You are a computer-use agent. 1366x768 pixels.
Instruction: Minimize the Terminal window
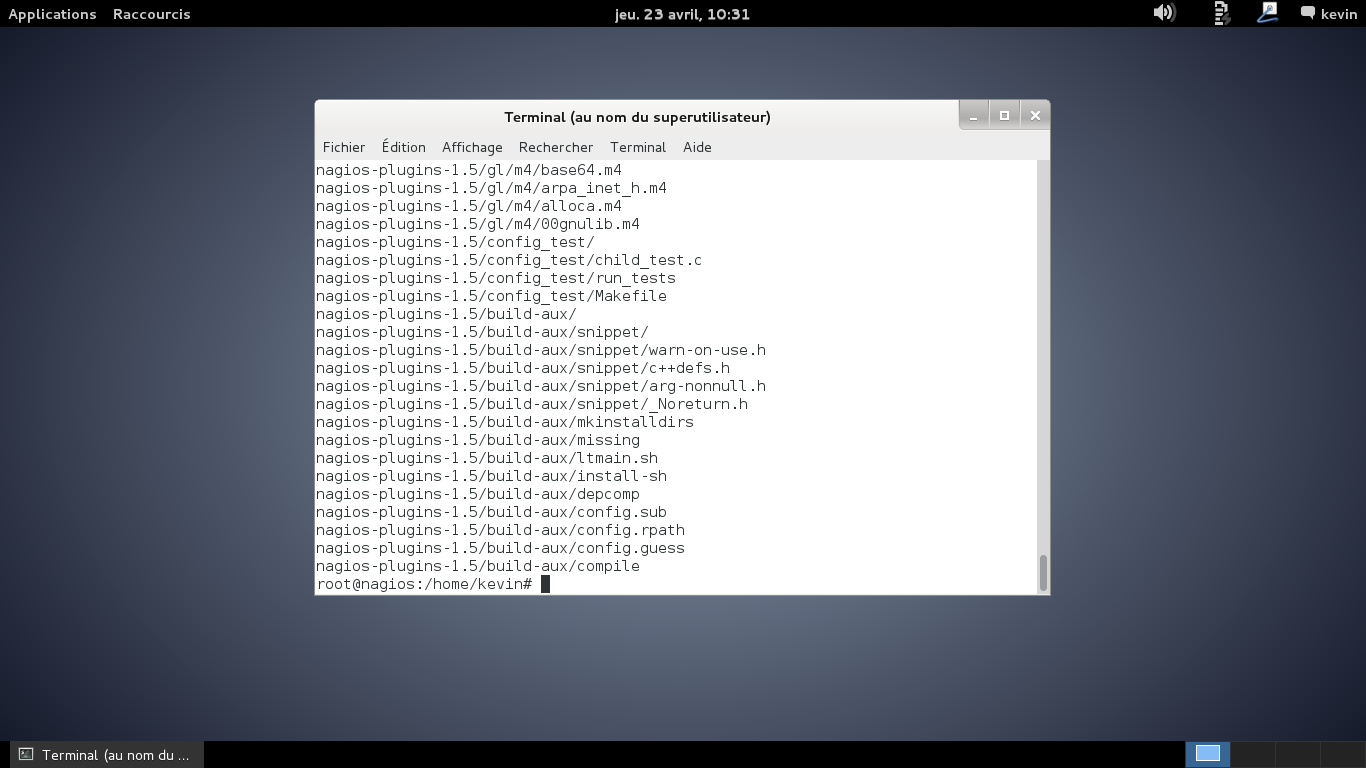pyautogui.click(x=973, y=116)
